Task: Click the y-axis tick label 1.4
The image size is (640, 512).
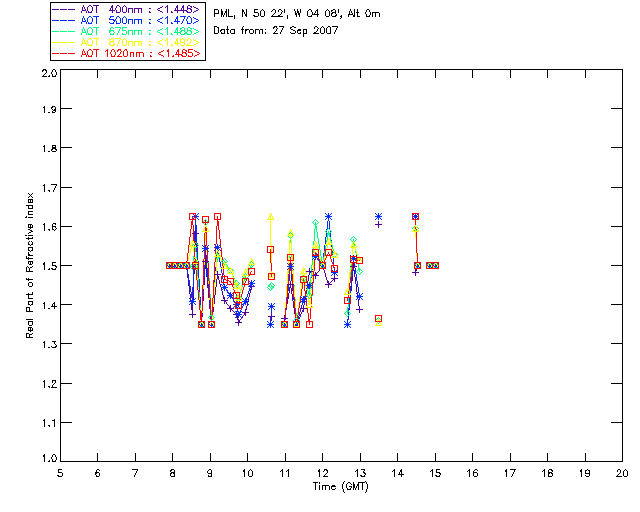Action: [x=49, y=305]
